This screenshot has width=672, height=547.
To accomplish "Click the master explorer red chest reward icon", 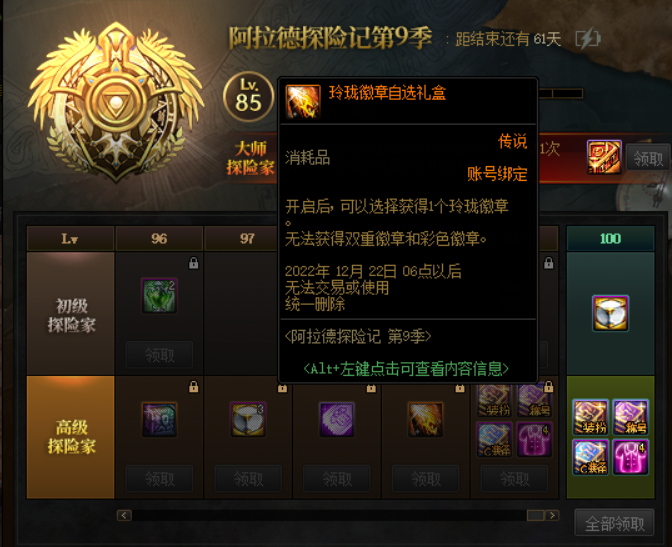I will pos(604,157).
